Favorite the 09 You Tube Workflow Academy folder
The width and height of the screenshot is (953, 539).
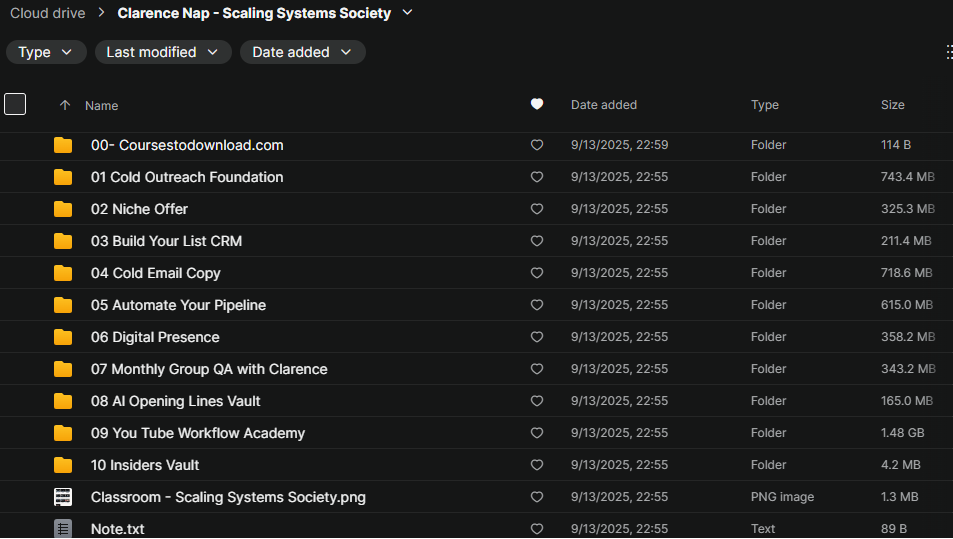coord(537,433)
